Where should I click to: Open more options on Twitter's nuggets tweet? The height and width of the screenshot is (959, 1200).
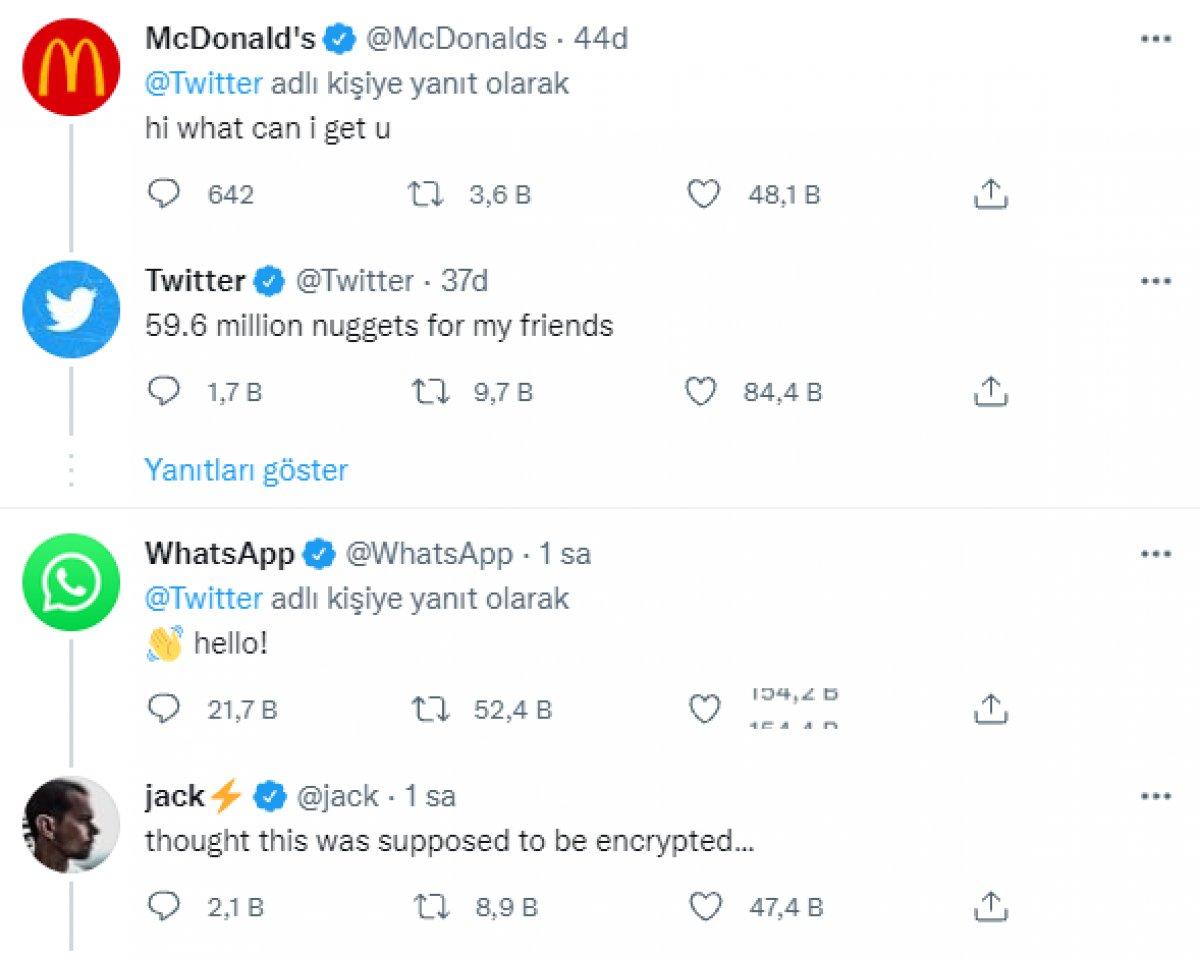1155,281
